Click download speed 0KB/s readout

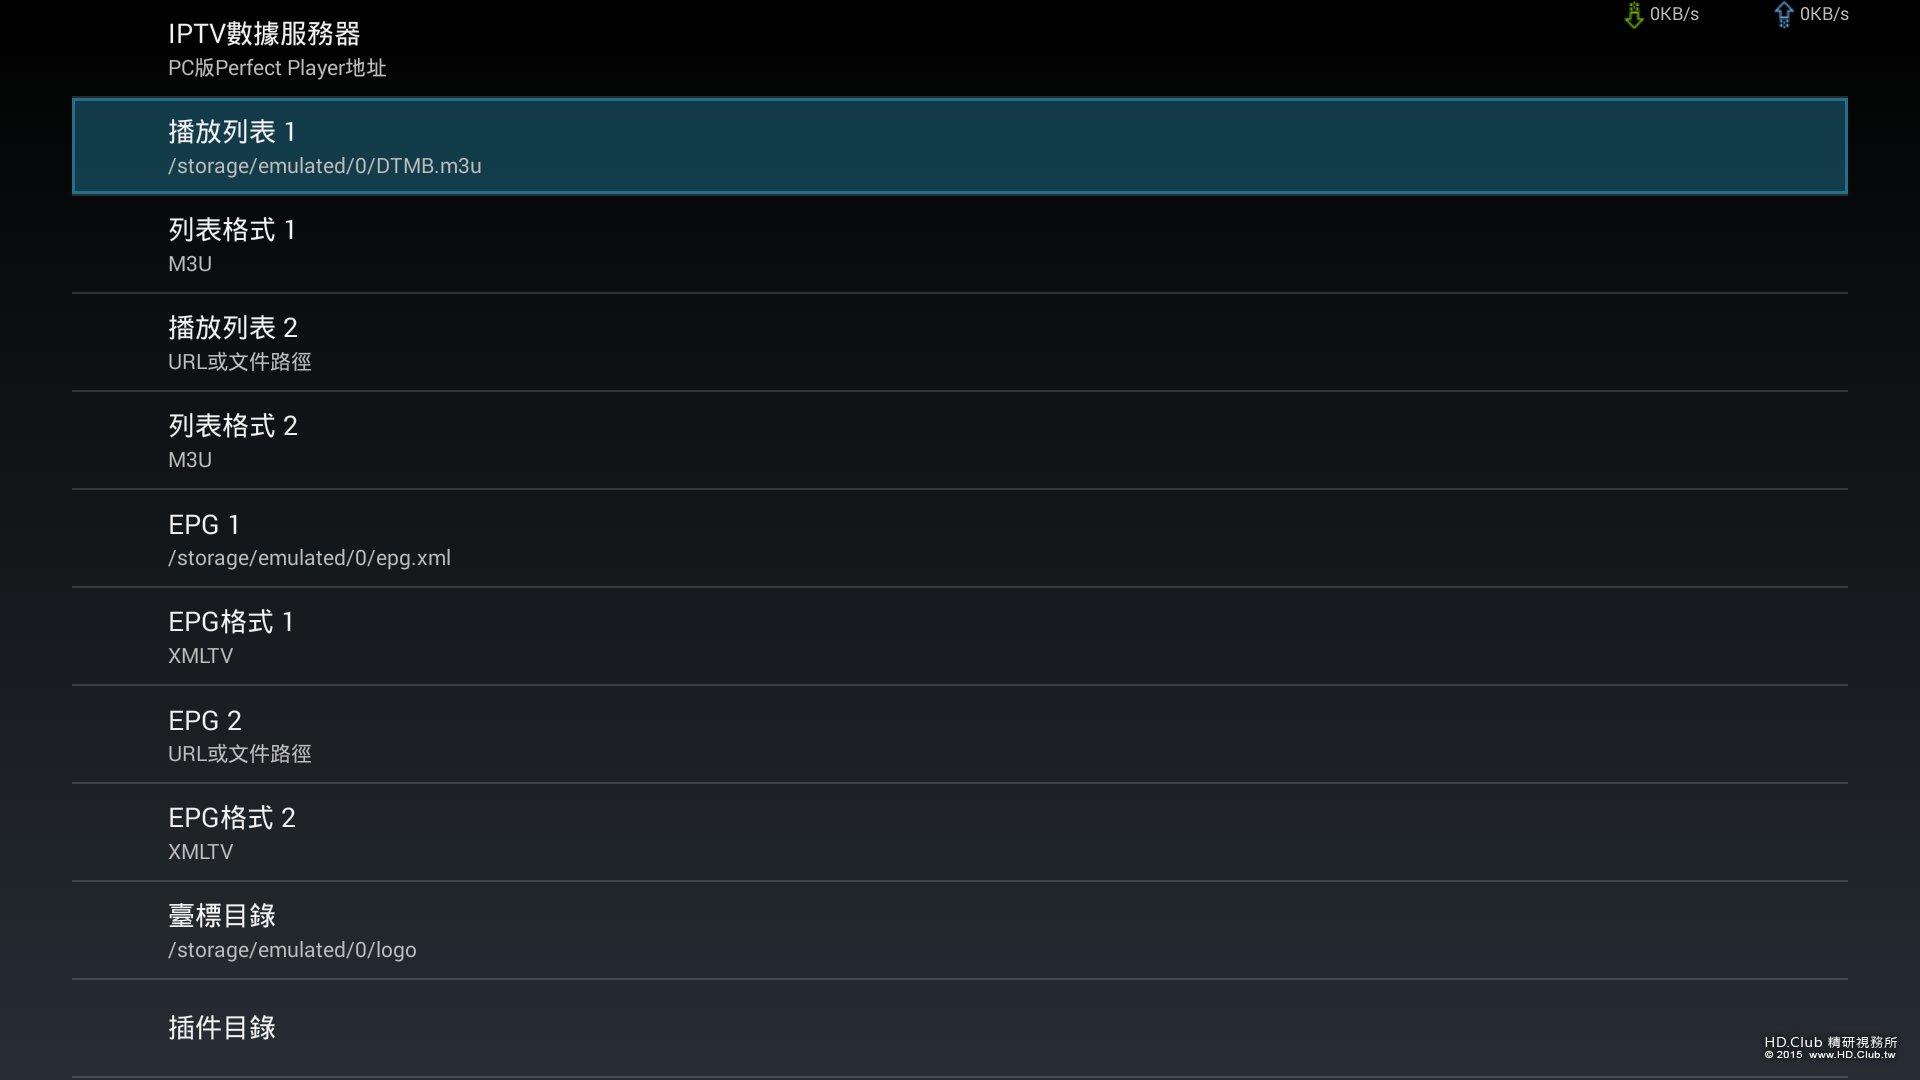pyautogui.click(x=1674, y=14)
